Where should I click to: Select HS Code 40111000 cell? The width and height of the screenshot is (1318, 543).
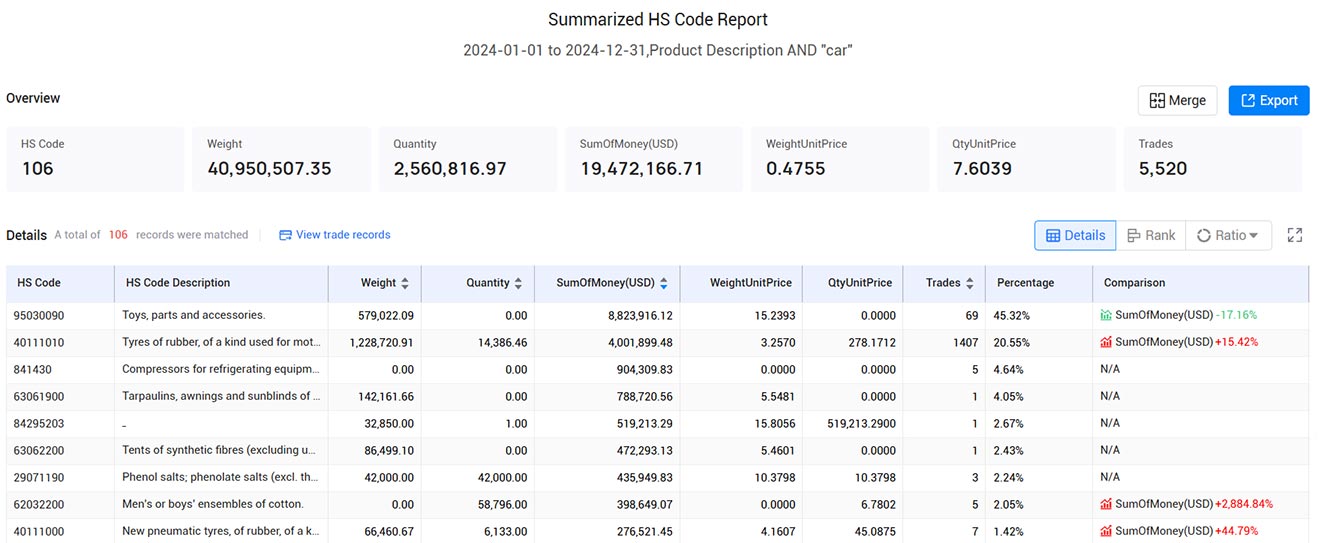60,531
